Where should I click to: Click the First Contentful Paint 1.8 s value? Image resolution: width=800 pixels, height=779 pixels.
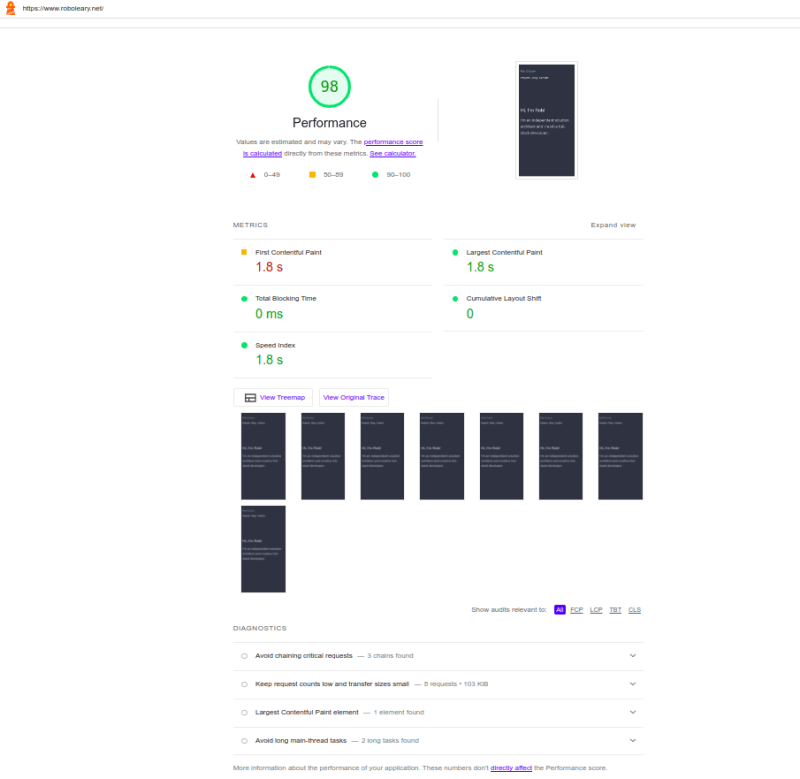pos(269,267)
